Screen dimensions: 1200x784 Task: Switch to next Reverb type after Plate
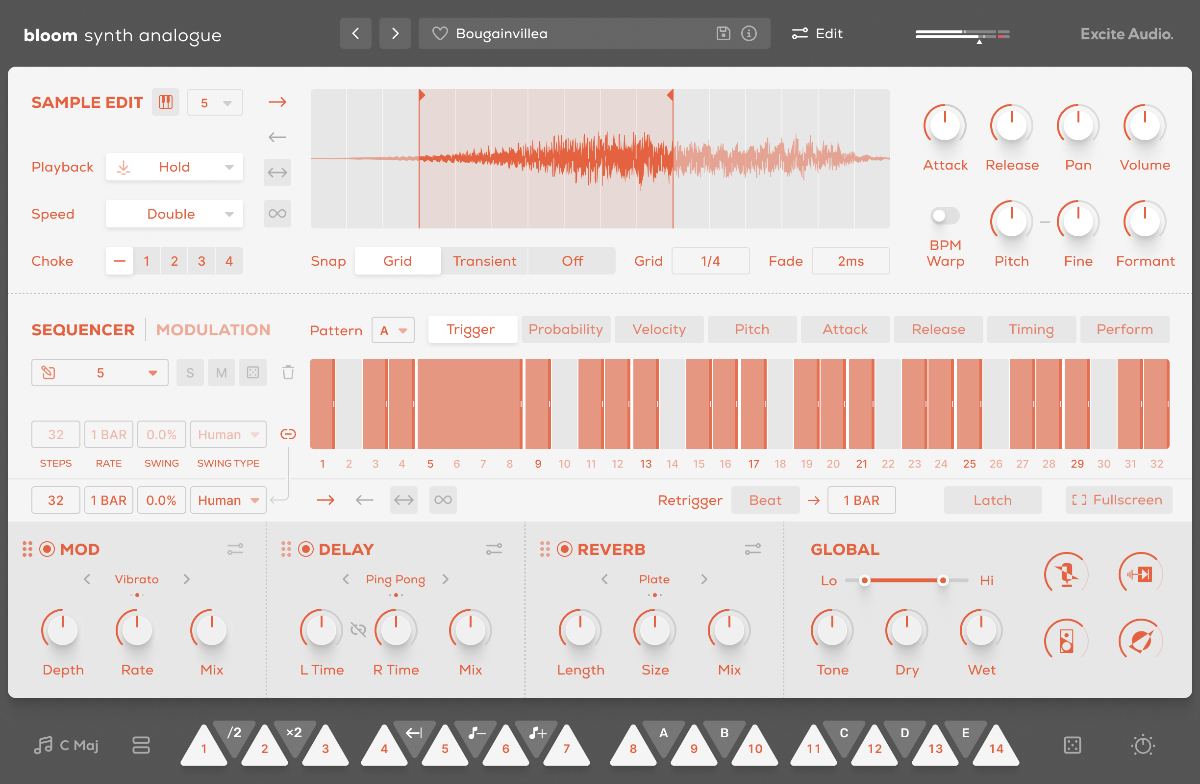coord(704,579)
